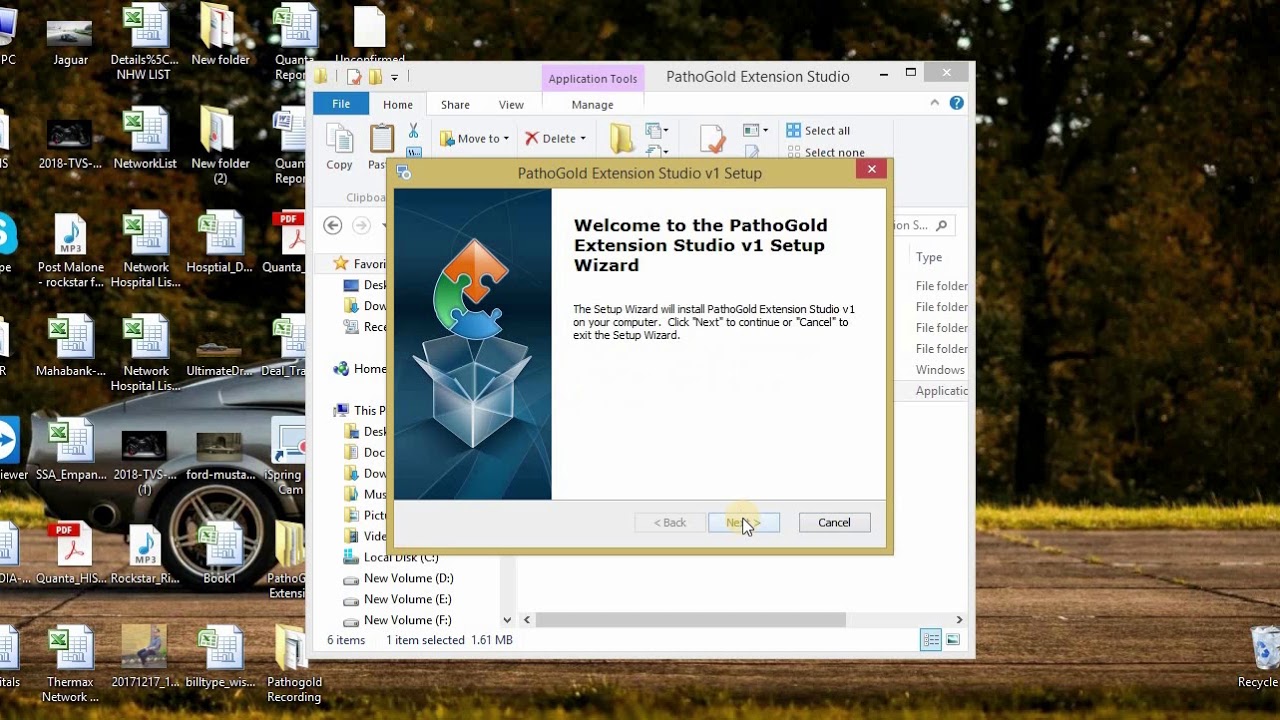Switch to the Share ribbon tab
Viewport: 1280px width, 720px height.
click(x=455, y=104)
